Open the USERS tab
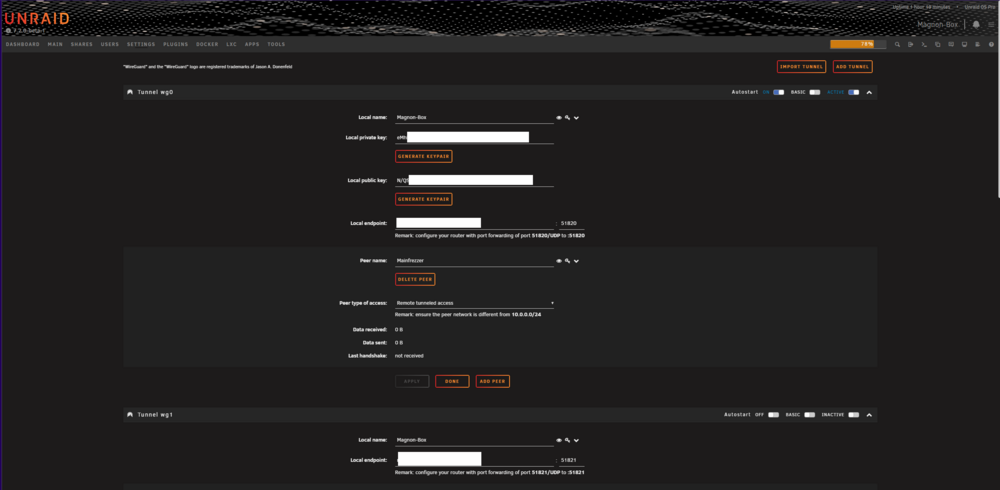The width and height of the screenshot is (1000, 490). click(110, 45)
